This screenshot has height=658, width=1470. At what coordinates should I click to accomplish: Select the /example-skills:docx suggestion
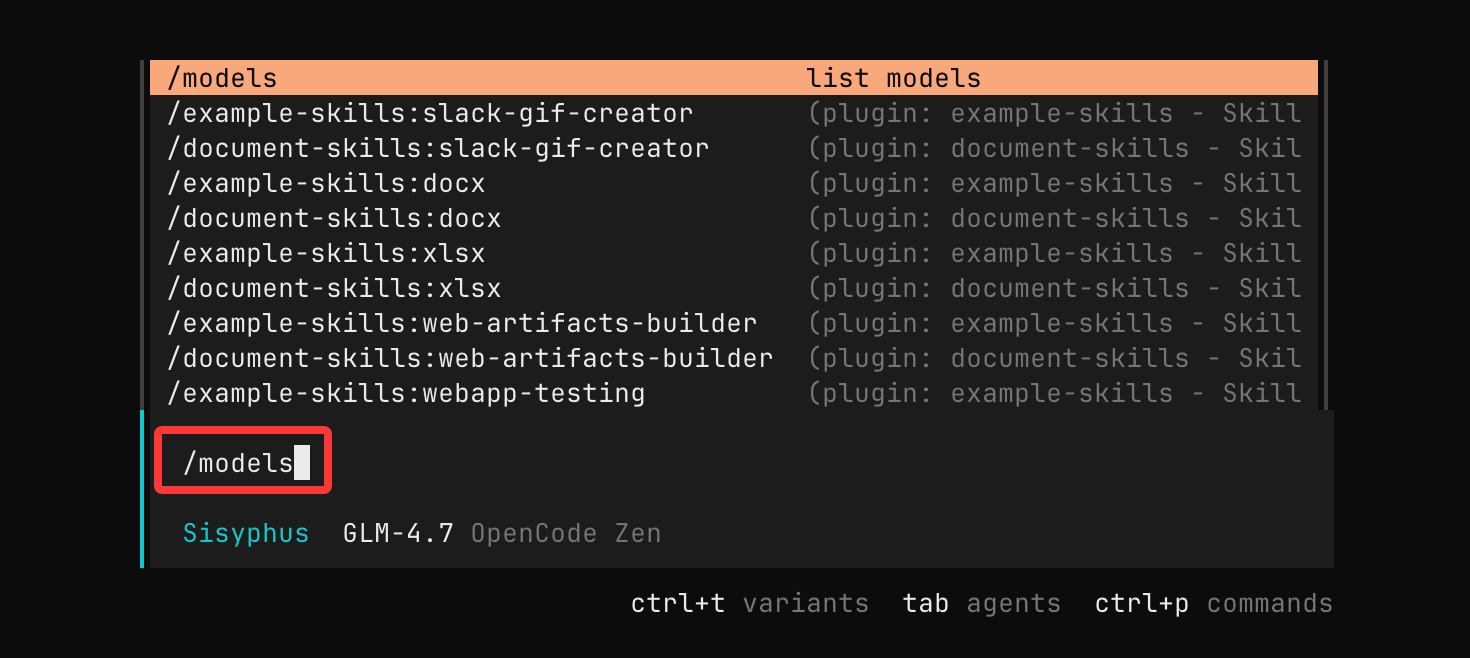[x=326, y=183]
